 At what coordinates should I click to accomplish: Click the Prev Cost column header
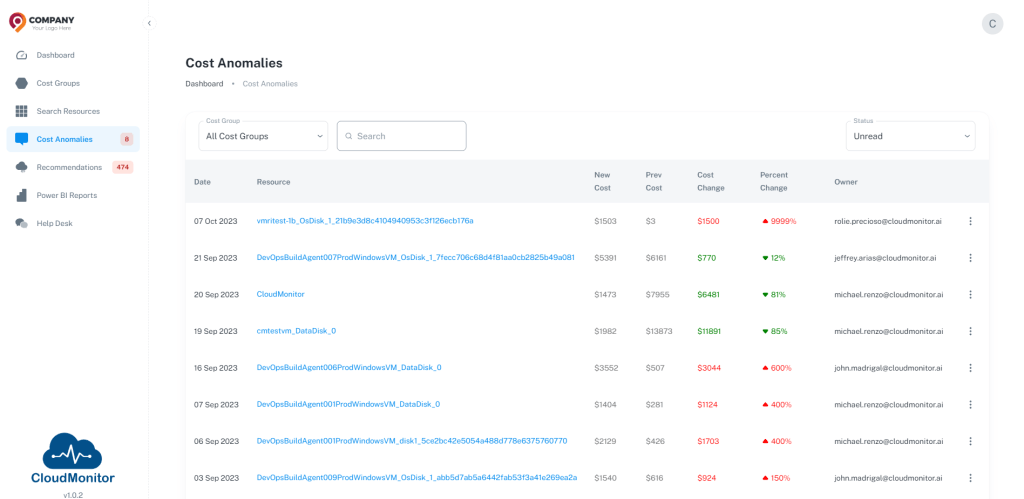(654, 182)
